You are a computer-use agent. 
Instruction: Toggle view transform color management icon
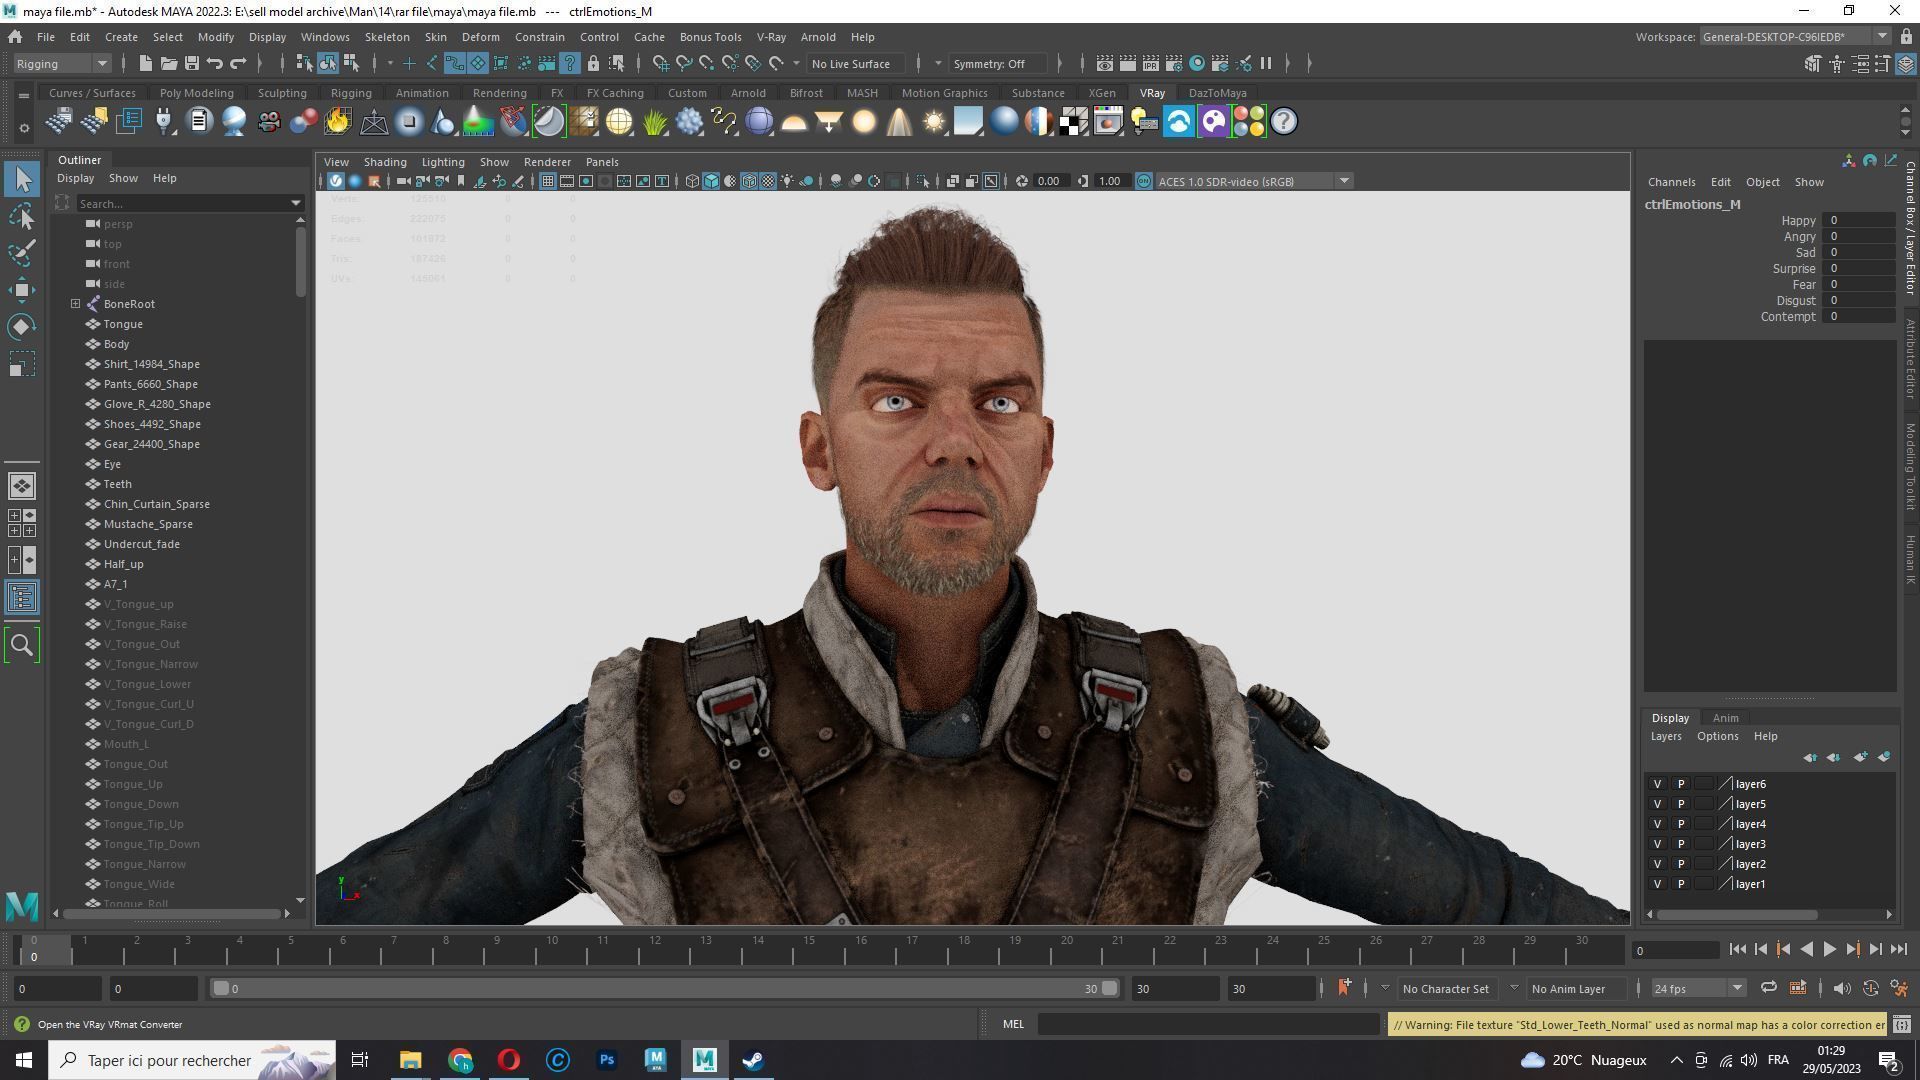1144,181
